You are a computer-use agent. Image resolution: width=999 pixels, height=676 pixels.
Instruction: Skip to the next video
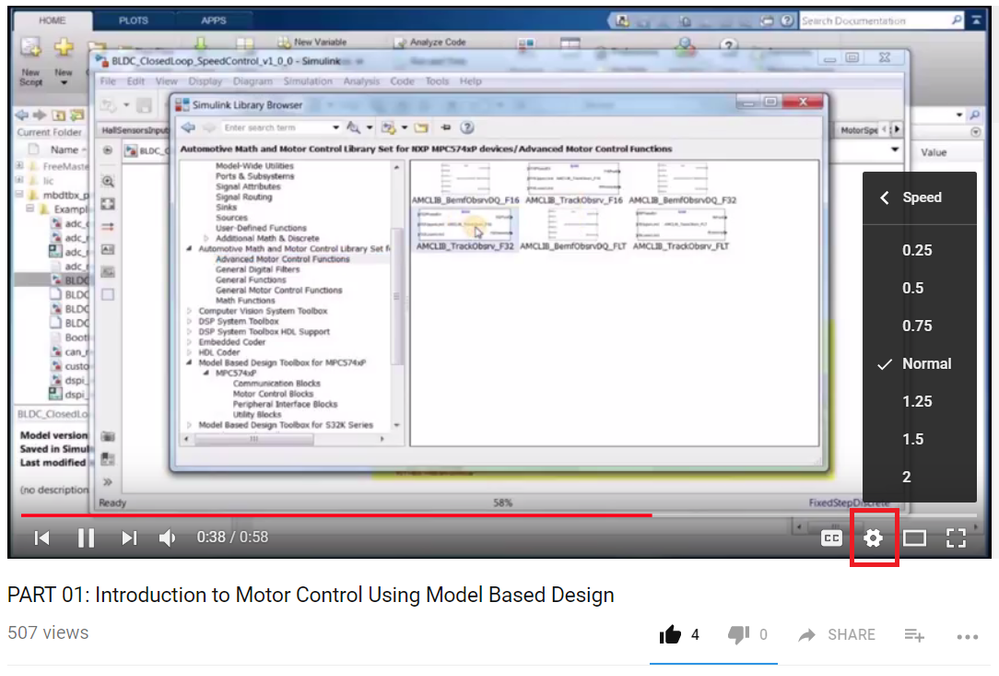129,538
